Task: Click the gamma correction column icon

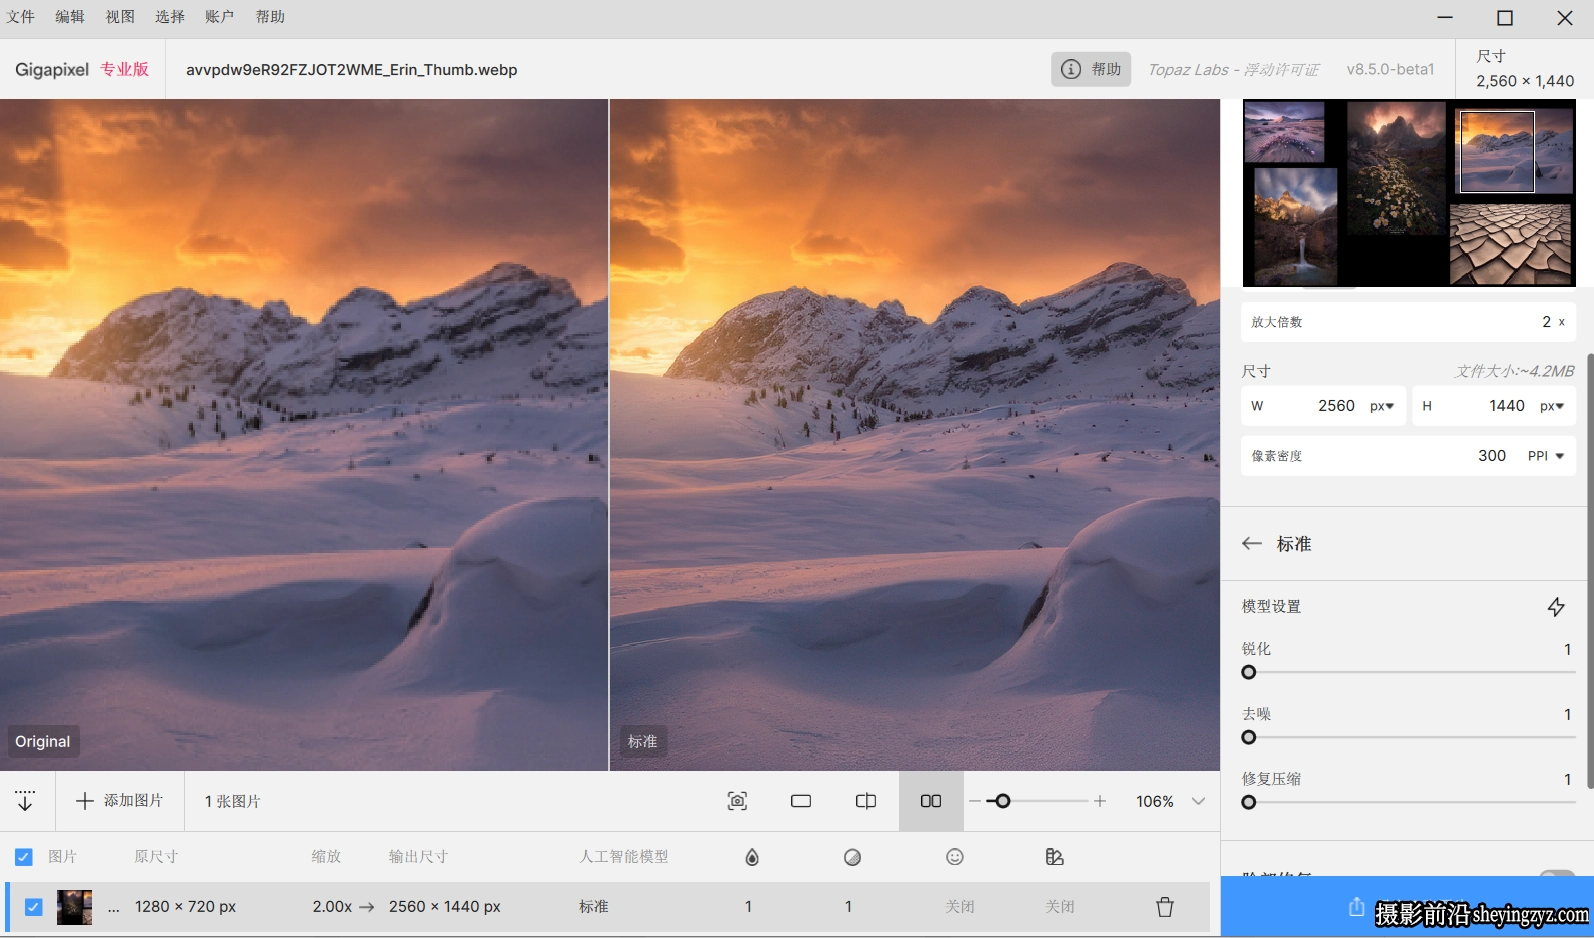Action: pyautogui.click(x=1054, y=857)
